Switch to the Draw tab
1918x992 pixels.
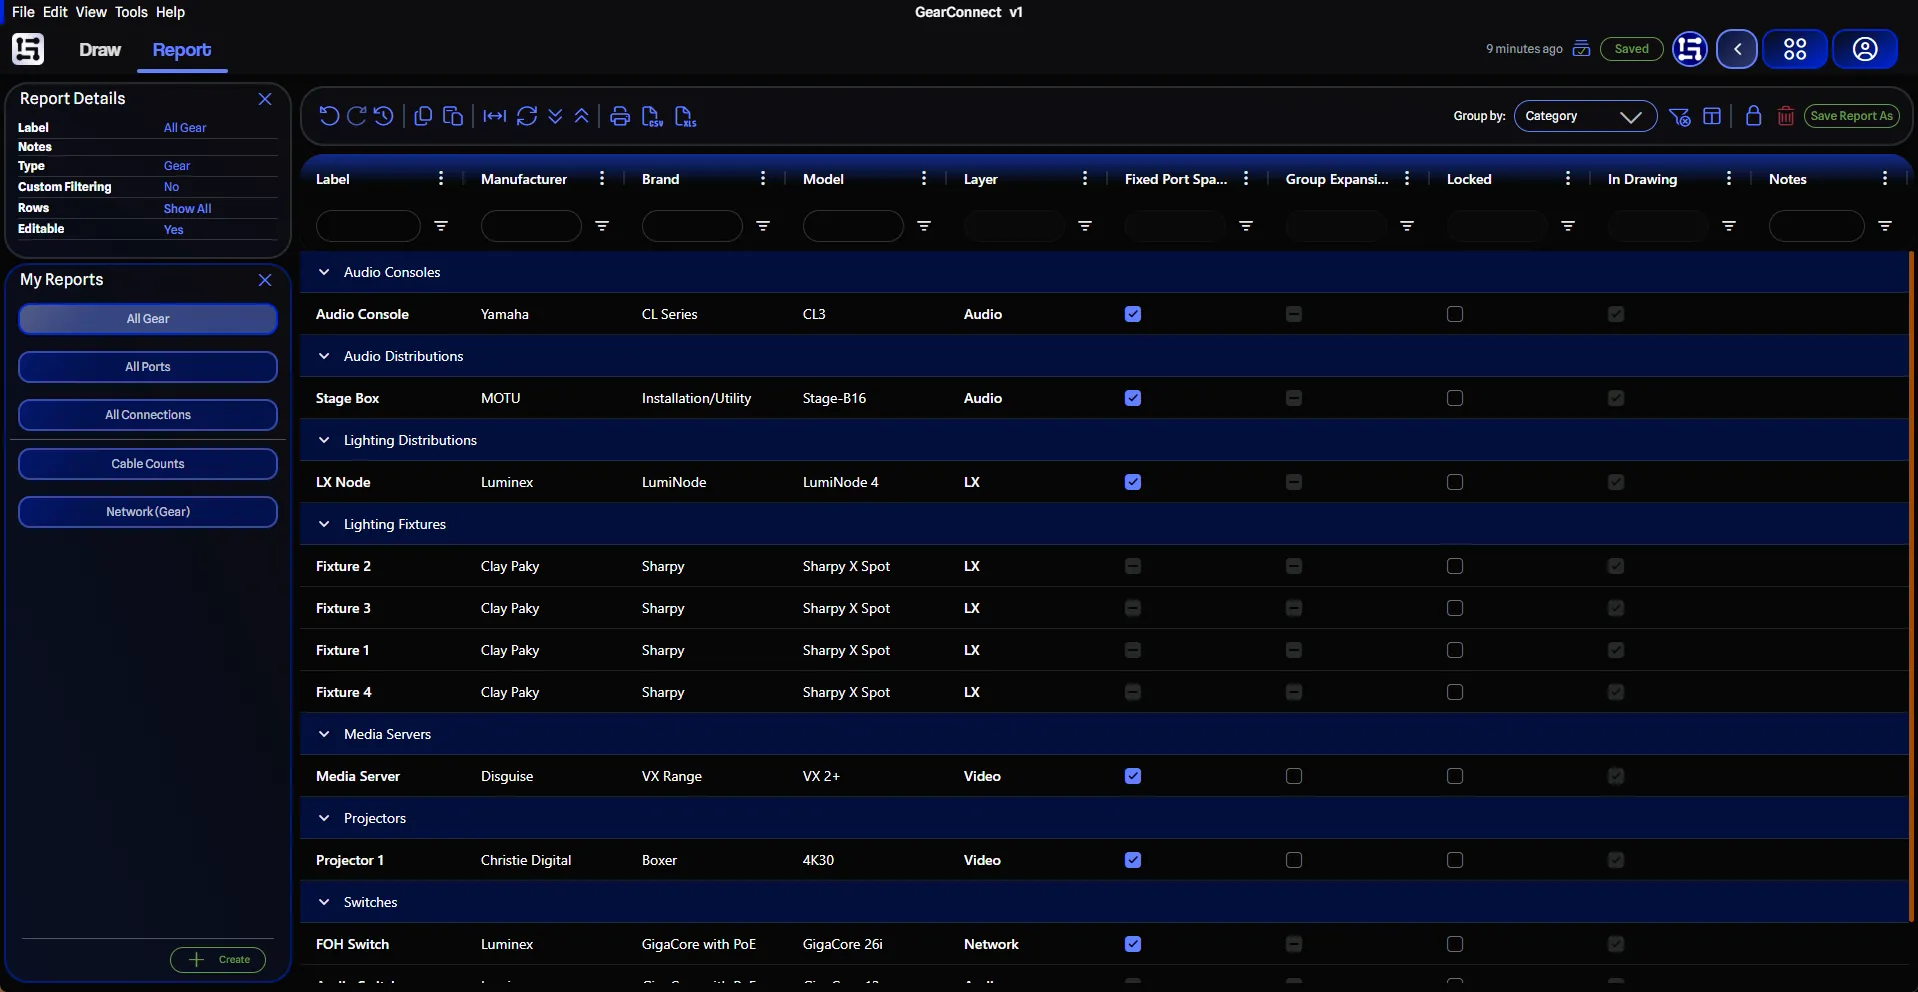pos(100,50)
